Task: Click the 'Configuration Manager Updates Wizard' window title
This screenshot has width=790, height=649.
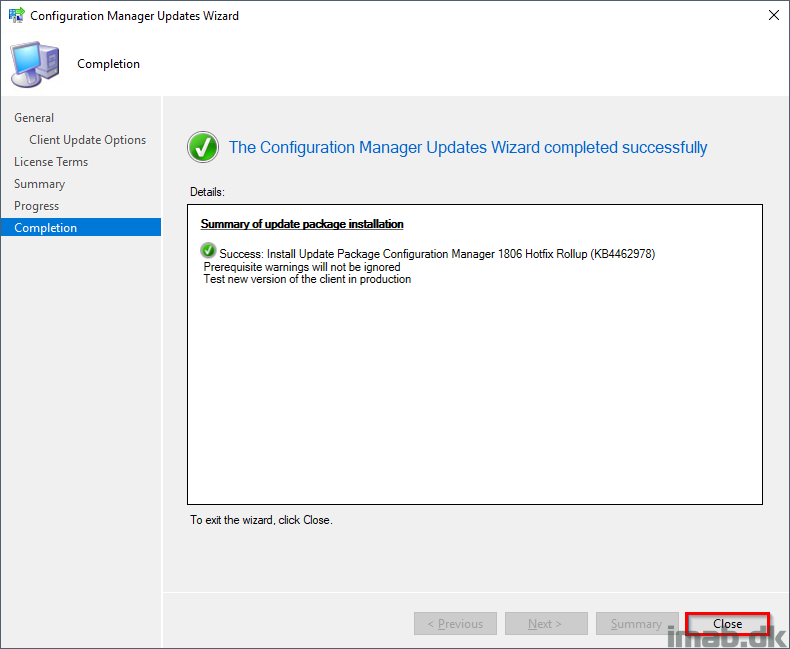Action: pyautogui.click(x=135, y=16)
